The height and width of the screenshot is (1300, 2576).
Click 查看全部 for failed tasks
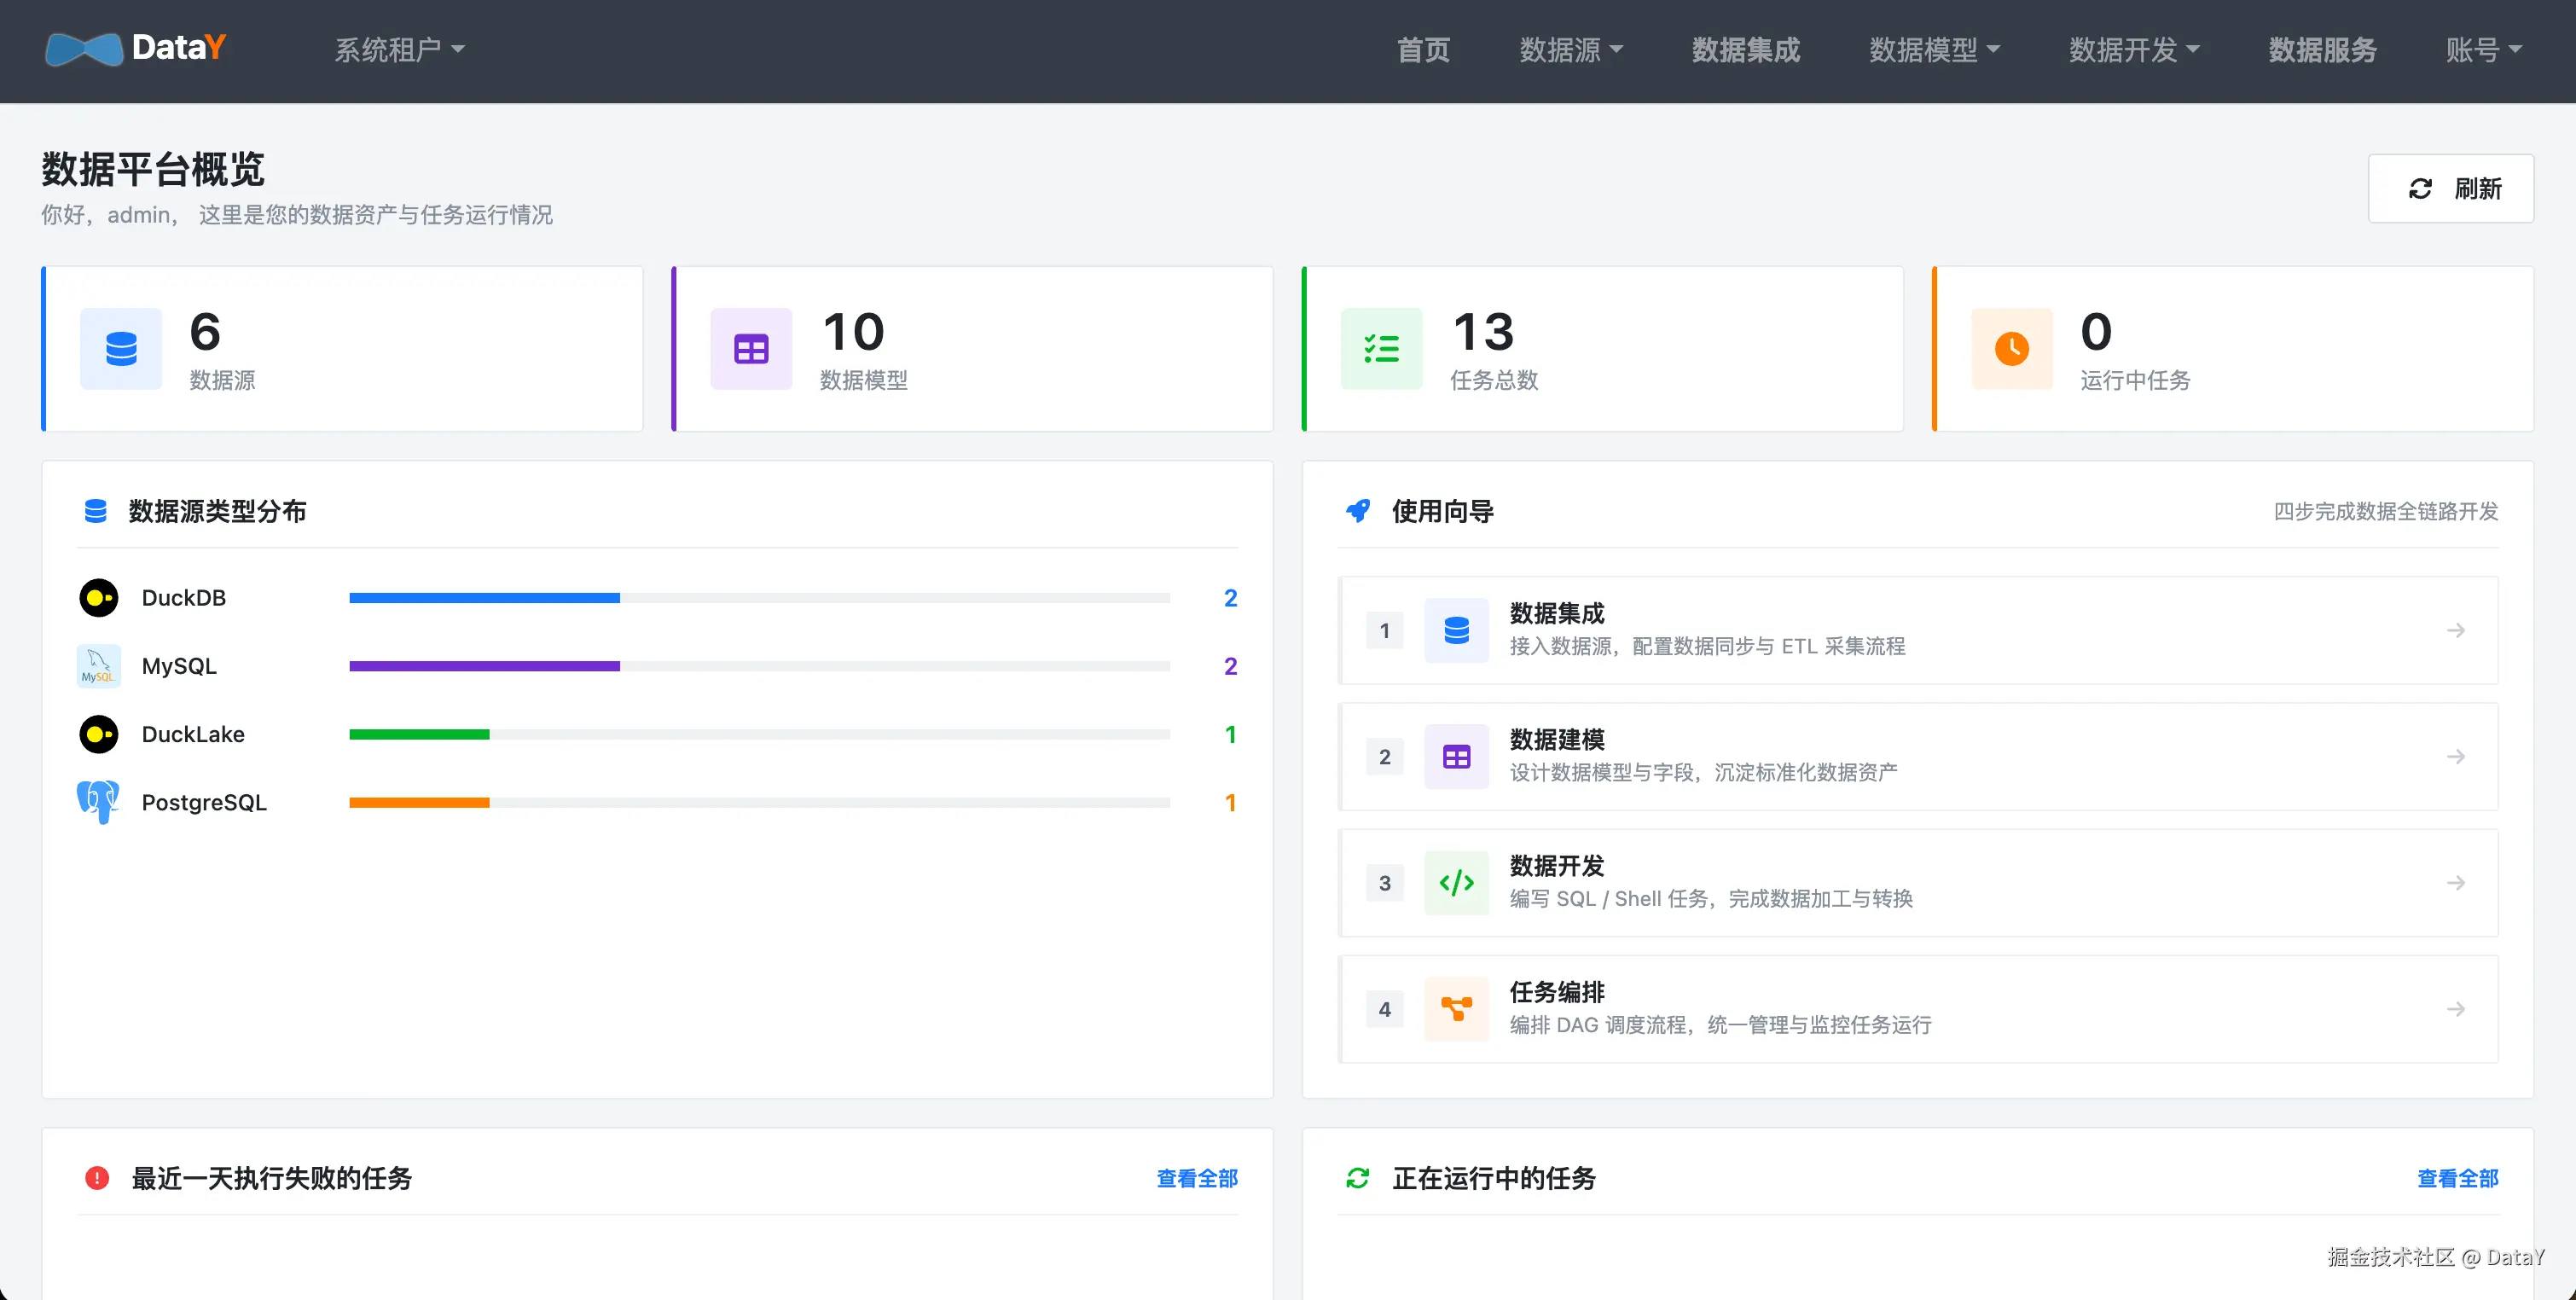[x=1197, y=1178]
